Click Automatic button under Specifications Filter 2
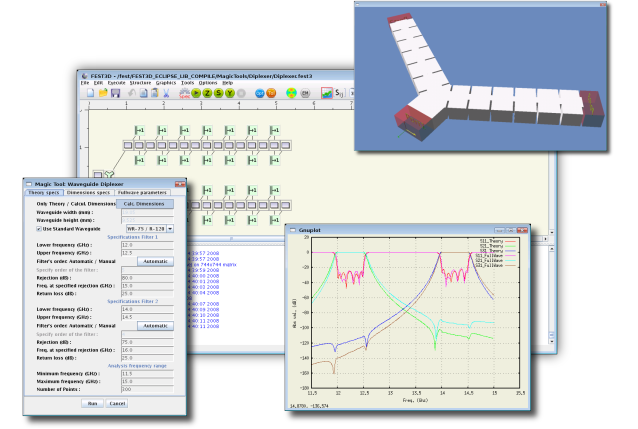This screenshot has width=638, height=429. (x=155, y=326)
